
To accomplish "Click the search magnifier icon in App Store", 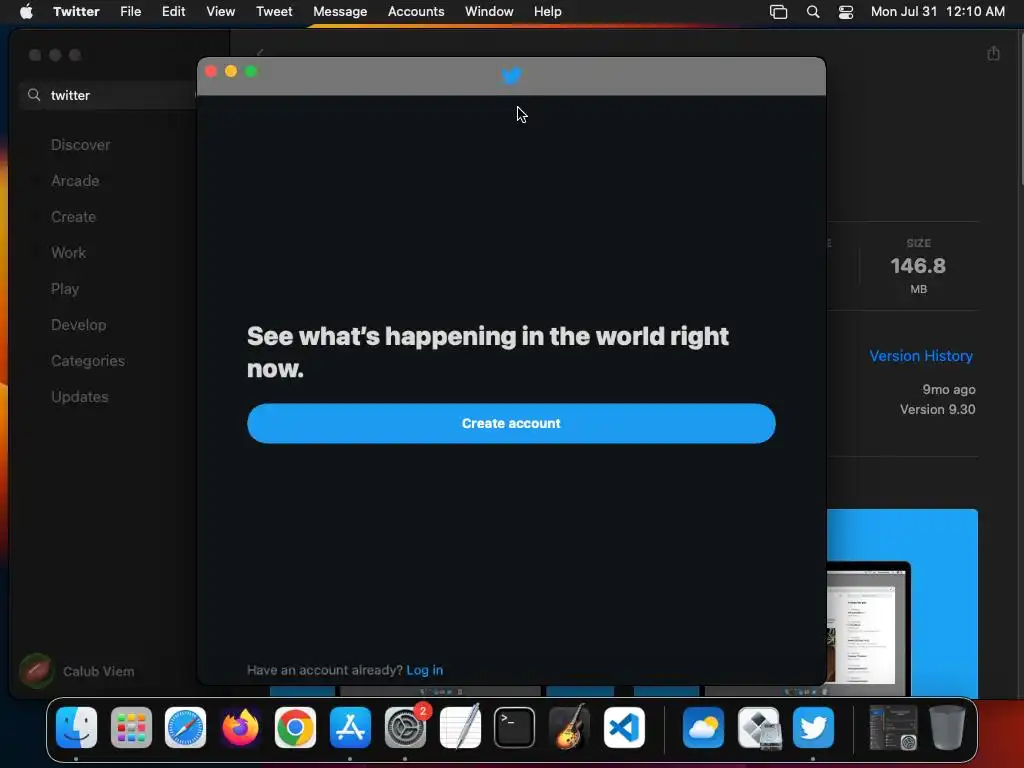I will (x=34, y=95).
